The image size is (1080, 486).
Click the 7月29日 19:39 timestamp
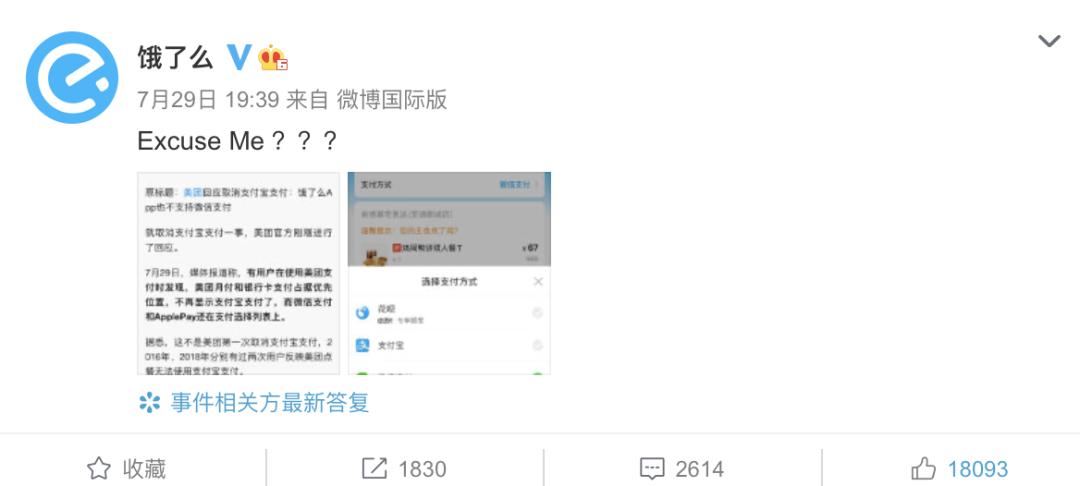208,100
